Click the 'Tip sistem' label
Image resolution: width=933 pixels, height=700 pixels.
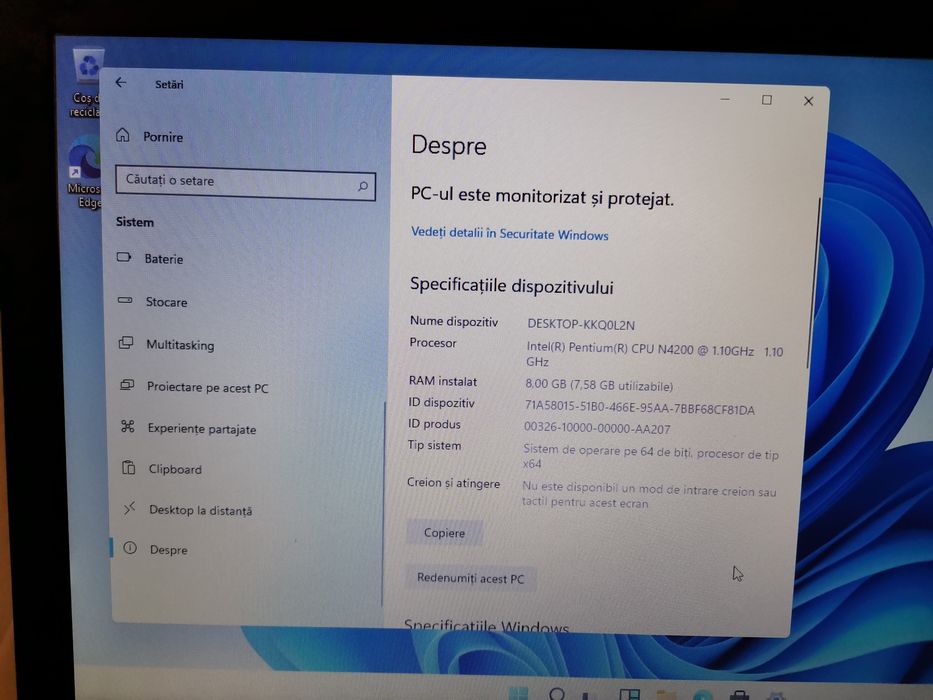[434, 445]
